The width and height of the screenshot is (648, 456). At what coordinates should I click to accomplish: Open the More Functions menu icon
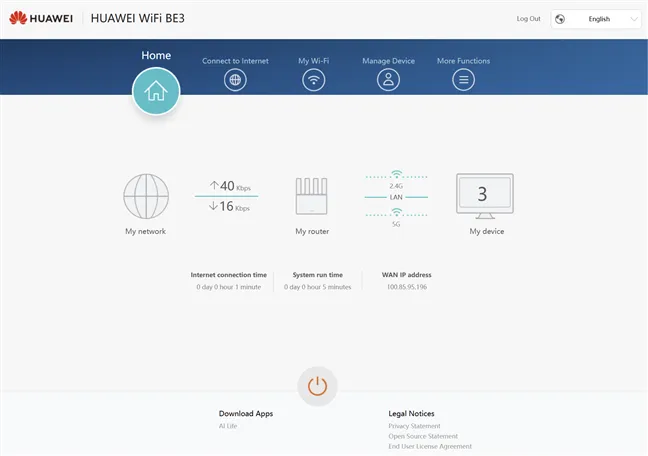[463, 79]
